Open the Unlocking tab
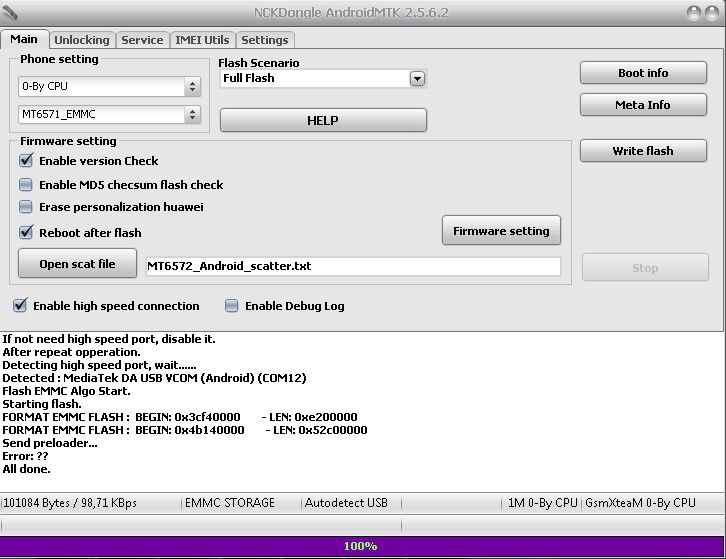The image size is (726, 559). [x=82, y=40]
